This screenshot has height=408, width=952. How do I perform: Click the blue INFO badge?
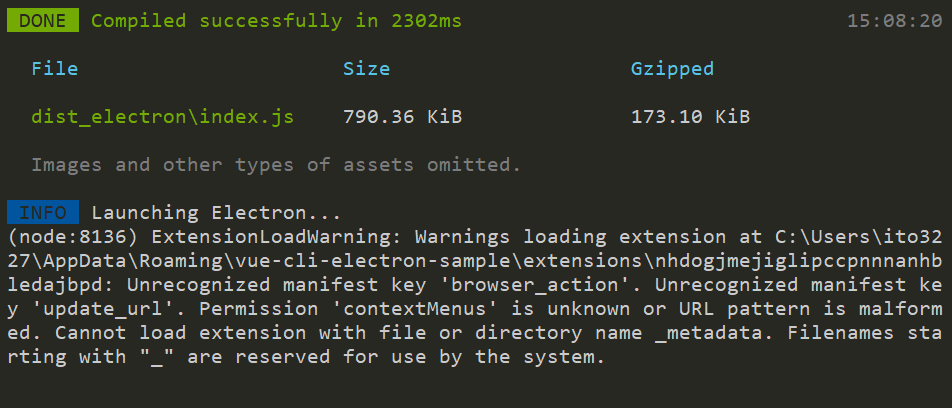42,212
